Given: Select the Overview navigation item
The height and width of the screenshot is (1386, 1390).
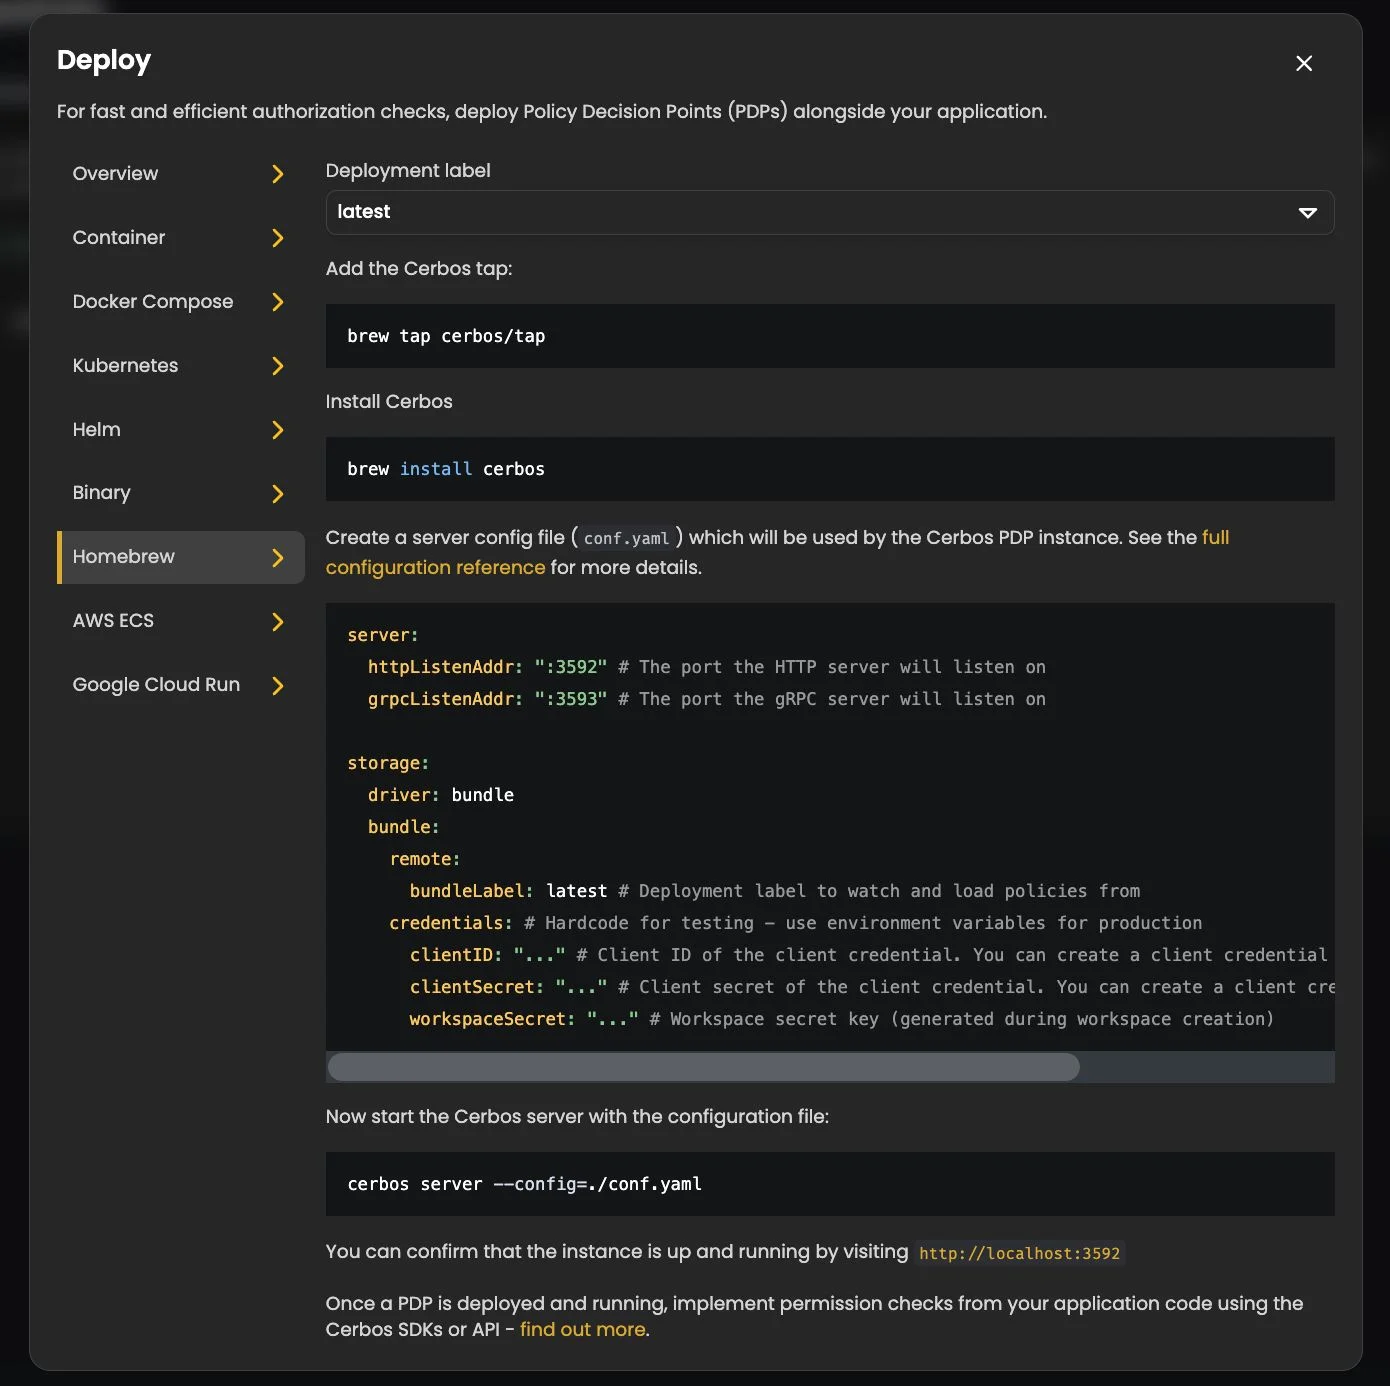Looking at the screenshot, I should (x=115, y=174).
